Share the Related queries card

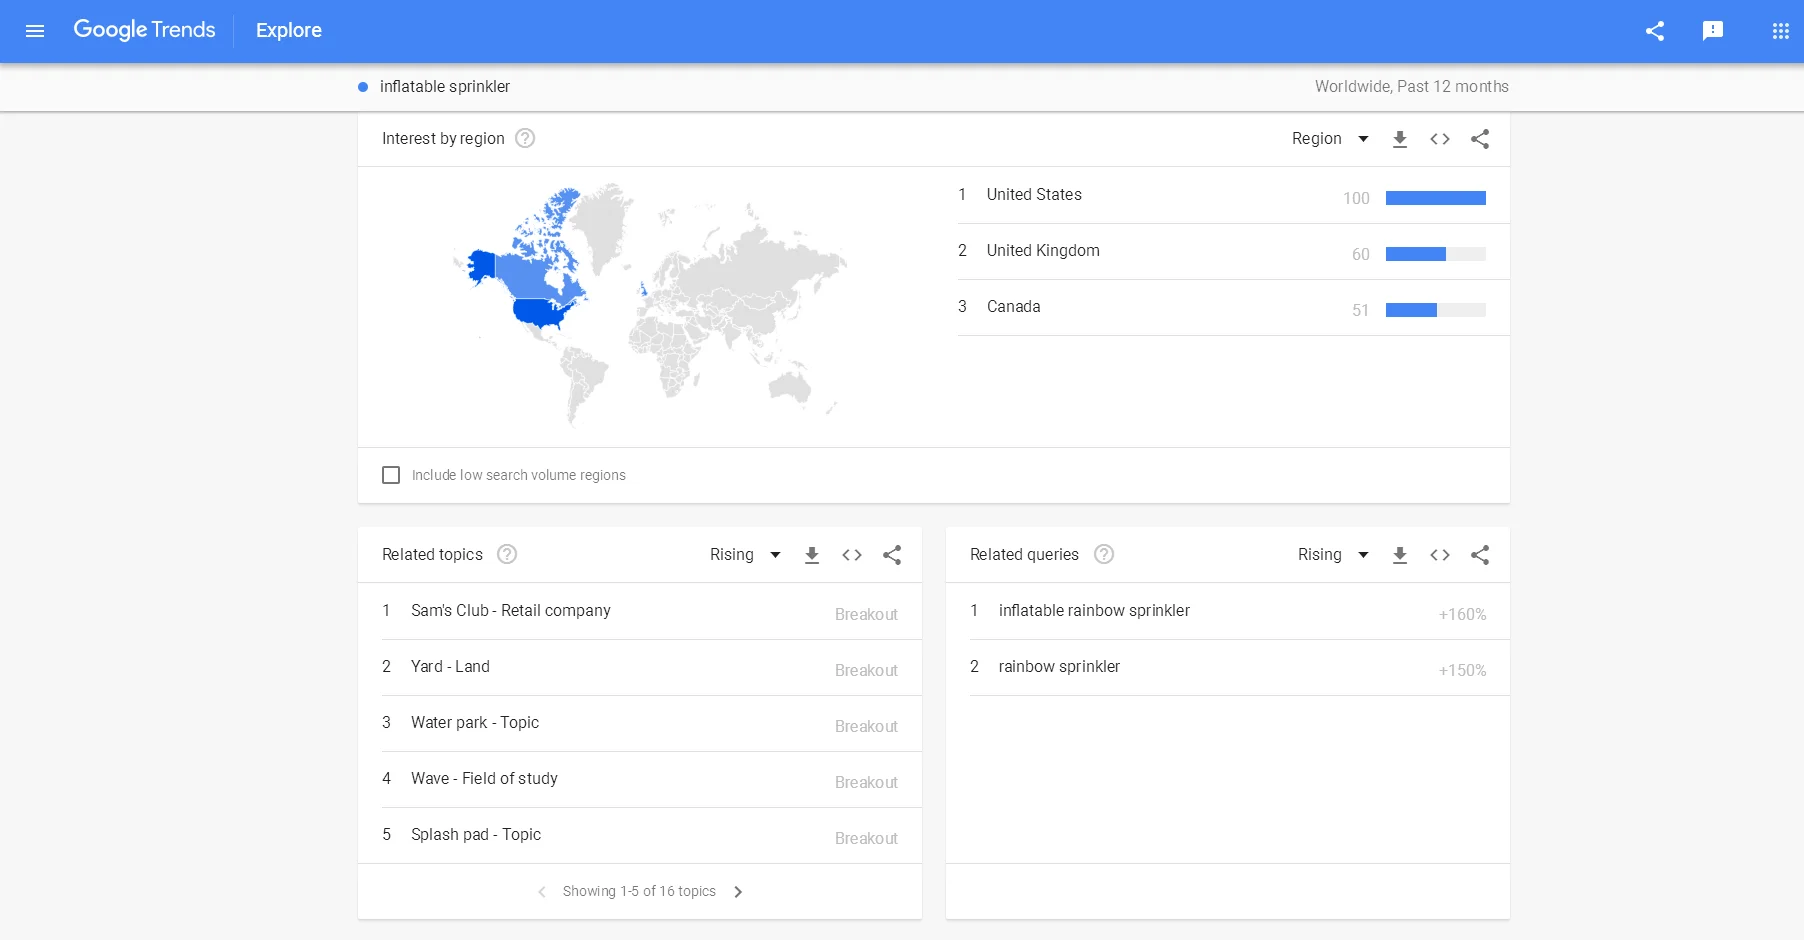pyautogui.click(x=1480, y=555)
